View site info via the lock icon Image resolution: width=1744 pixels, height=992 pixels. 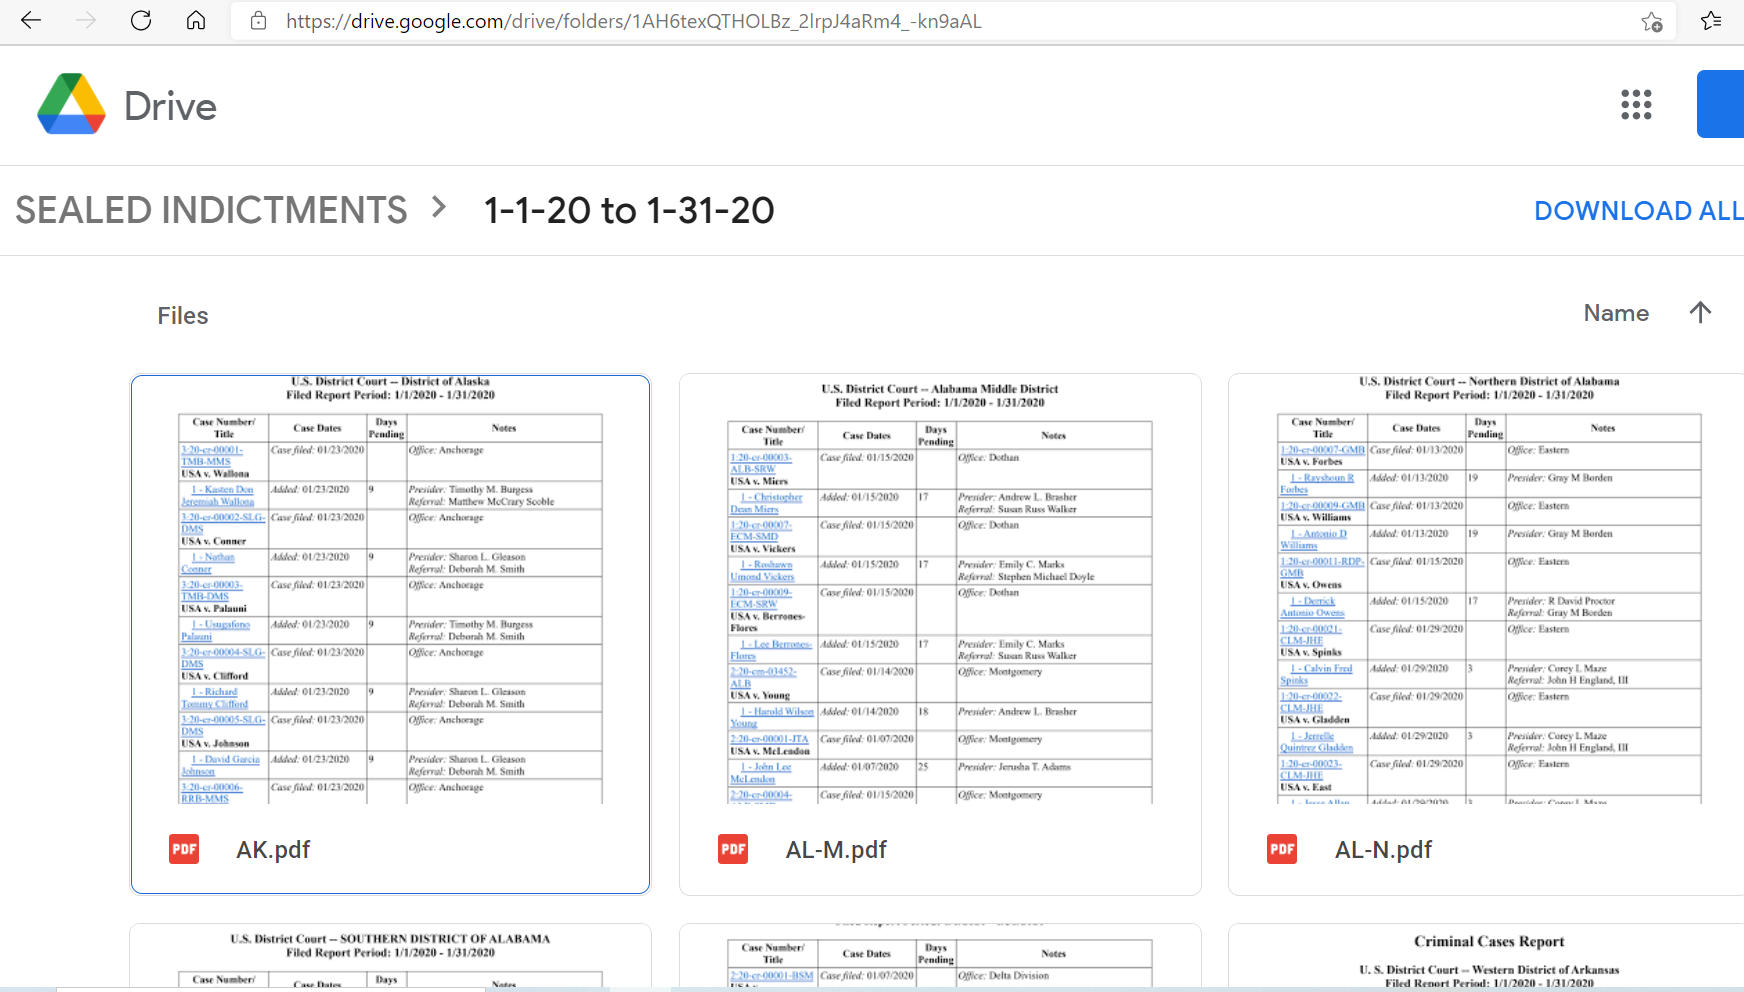(258, 21)
